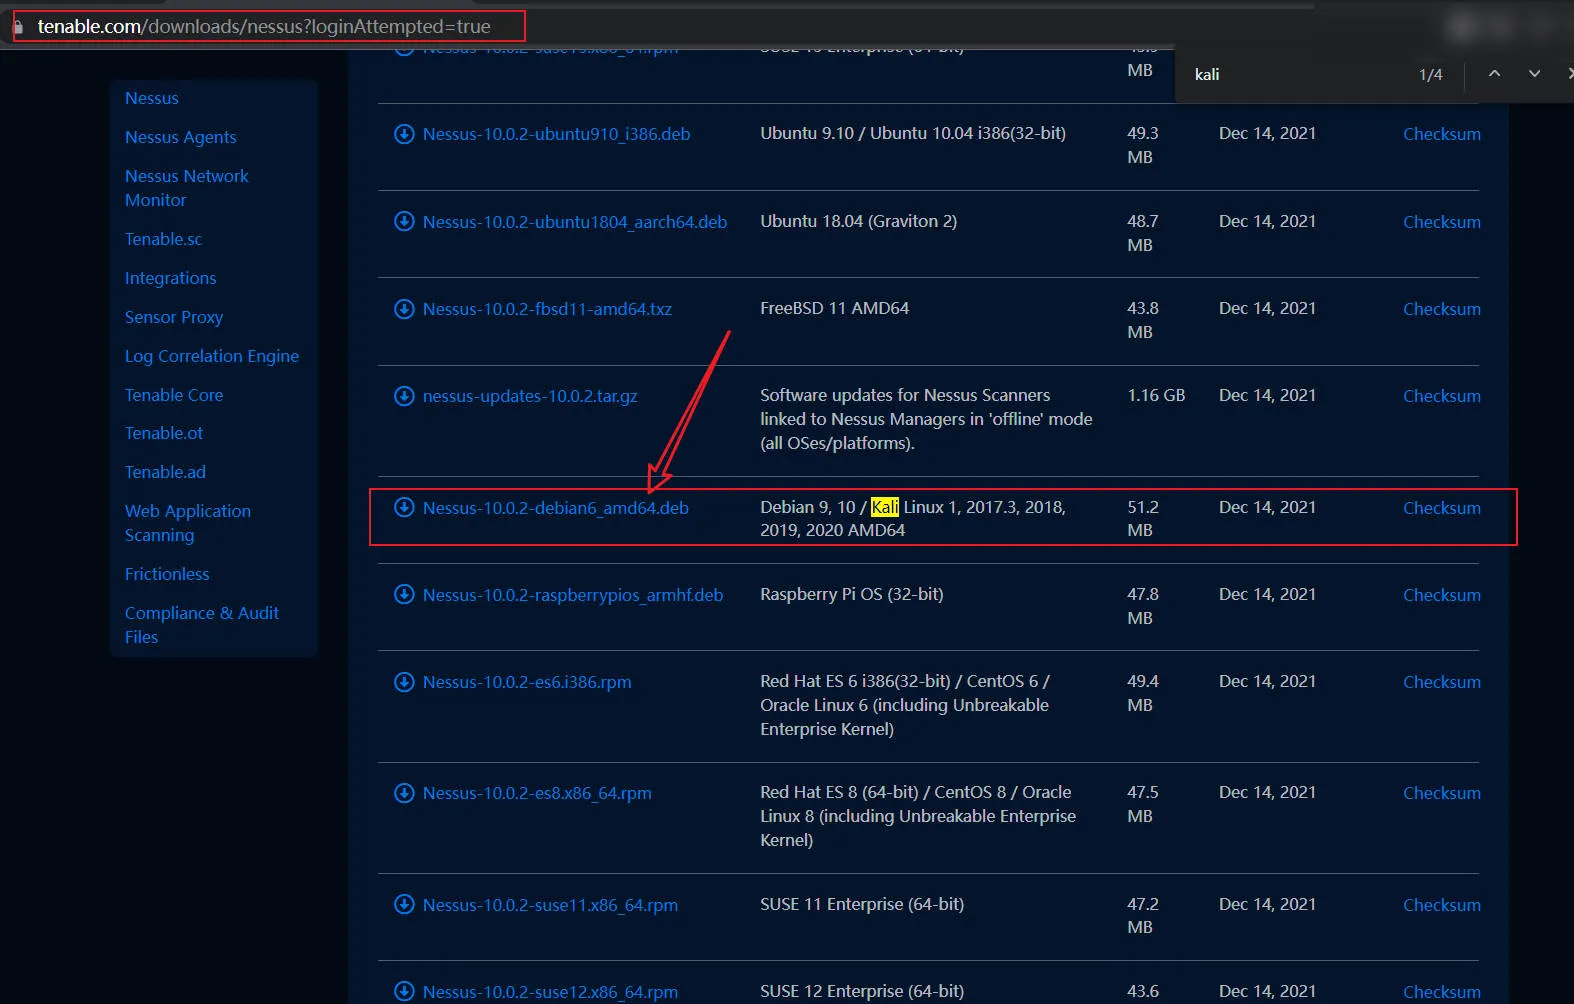Viewport: 1574px width, 1004px height.
Task: Click download icon for fbsd11-amd64.txz
Action: coord(404,309)
